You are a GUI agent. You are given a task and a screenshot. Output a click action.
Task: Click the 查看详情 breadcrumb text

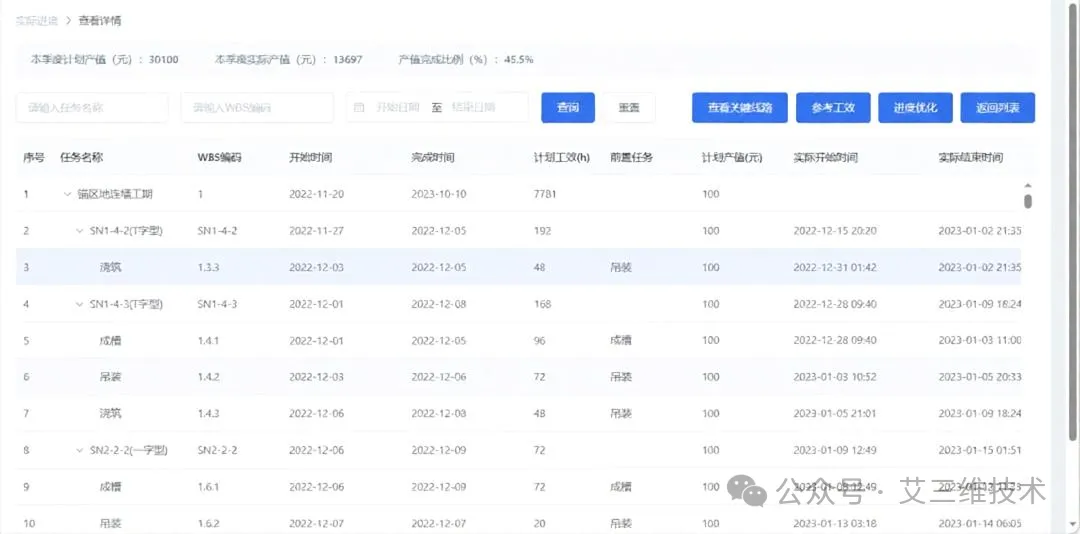pyautogui.click(x=101, y=21)
